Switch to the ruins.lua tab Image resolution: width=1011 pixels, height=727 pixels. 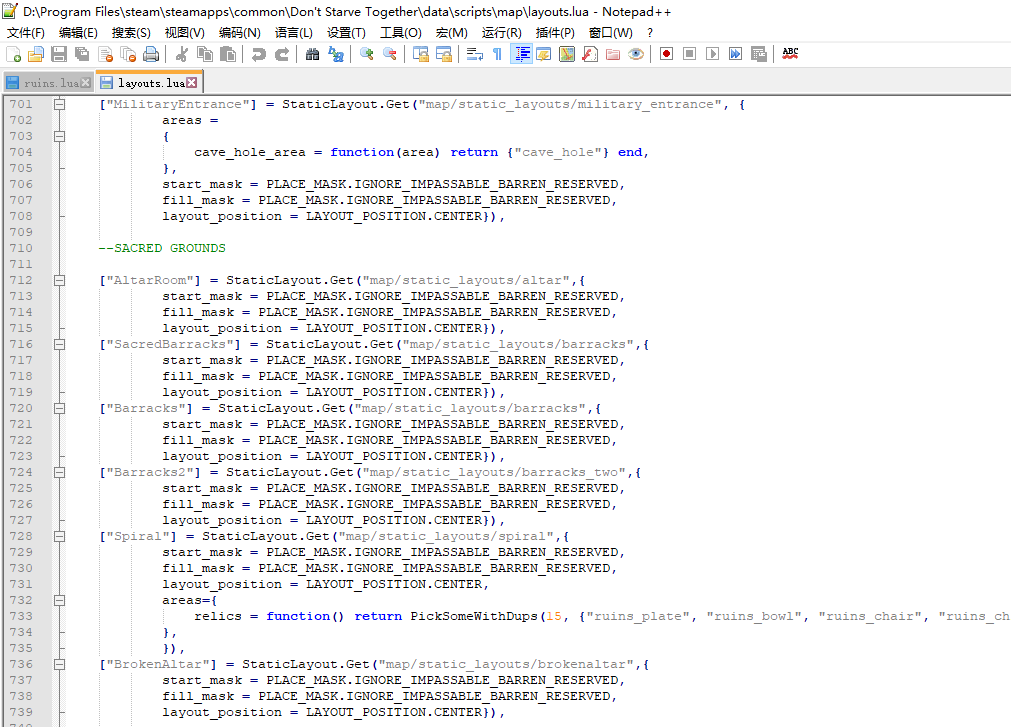click(x=50, y=83)
